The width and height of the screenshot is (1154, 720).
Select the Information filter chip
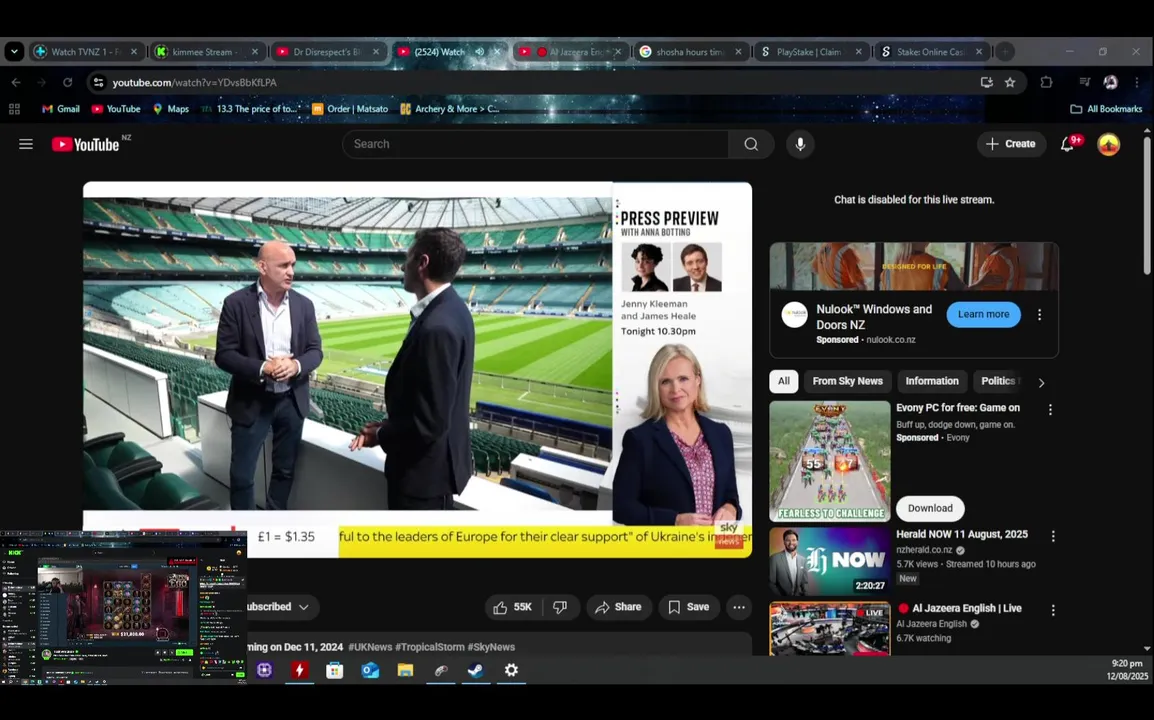coord(932,381)
